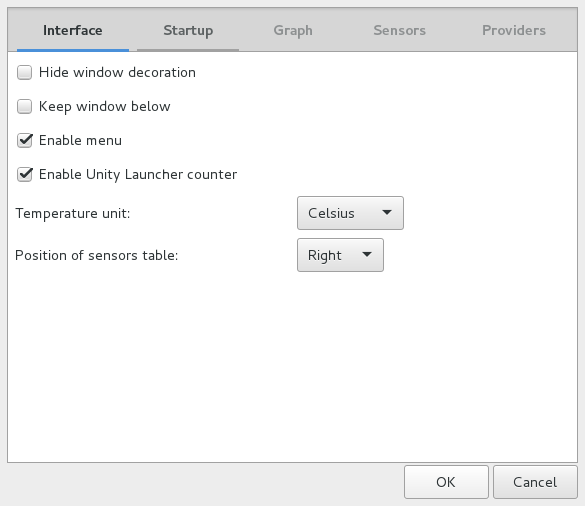This screenshot has height=506, width=585.
Task: Click the "Hide window decoration" label text
Action: click(x=117, y=72)
